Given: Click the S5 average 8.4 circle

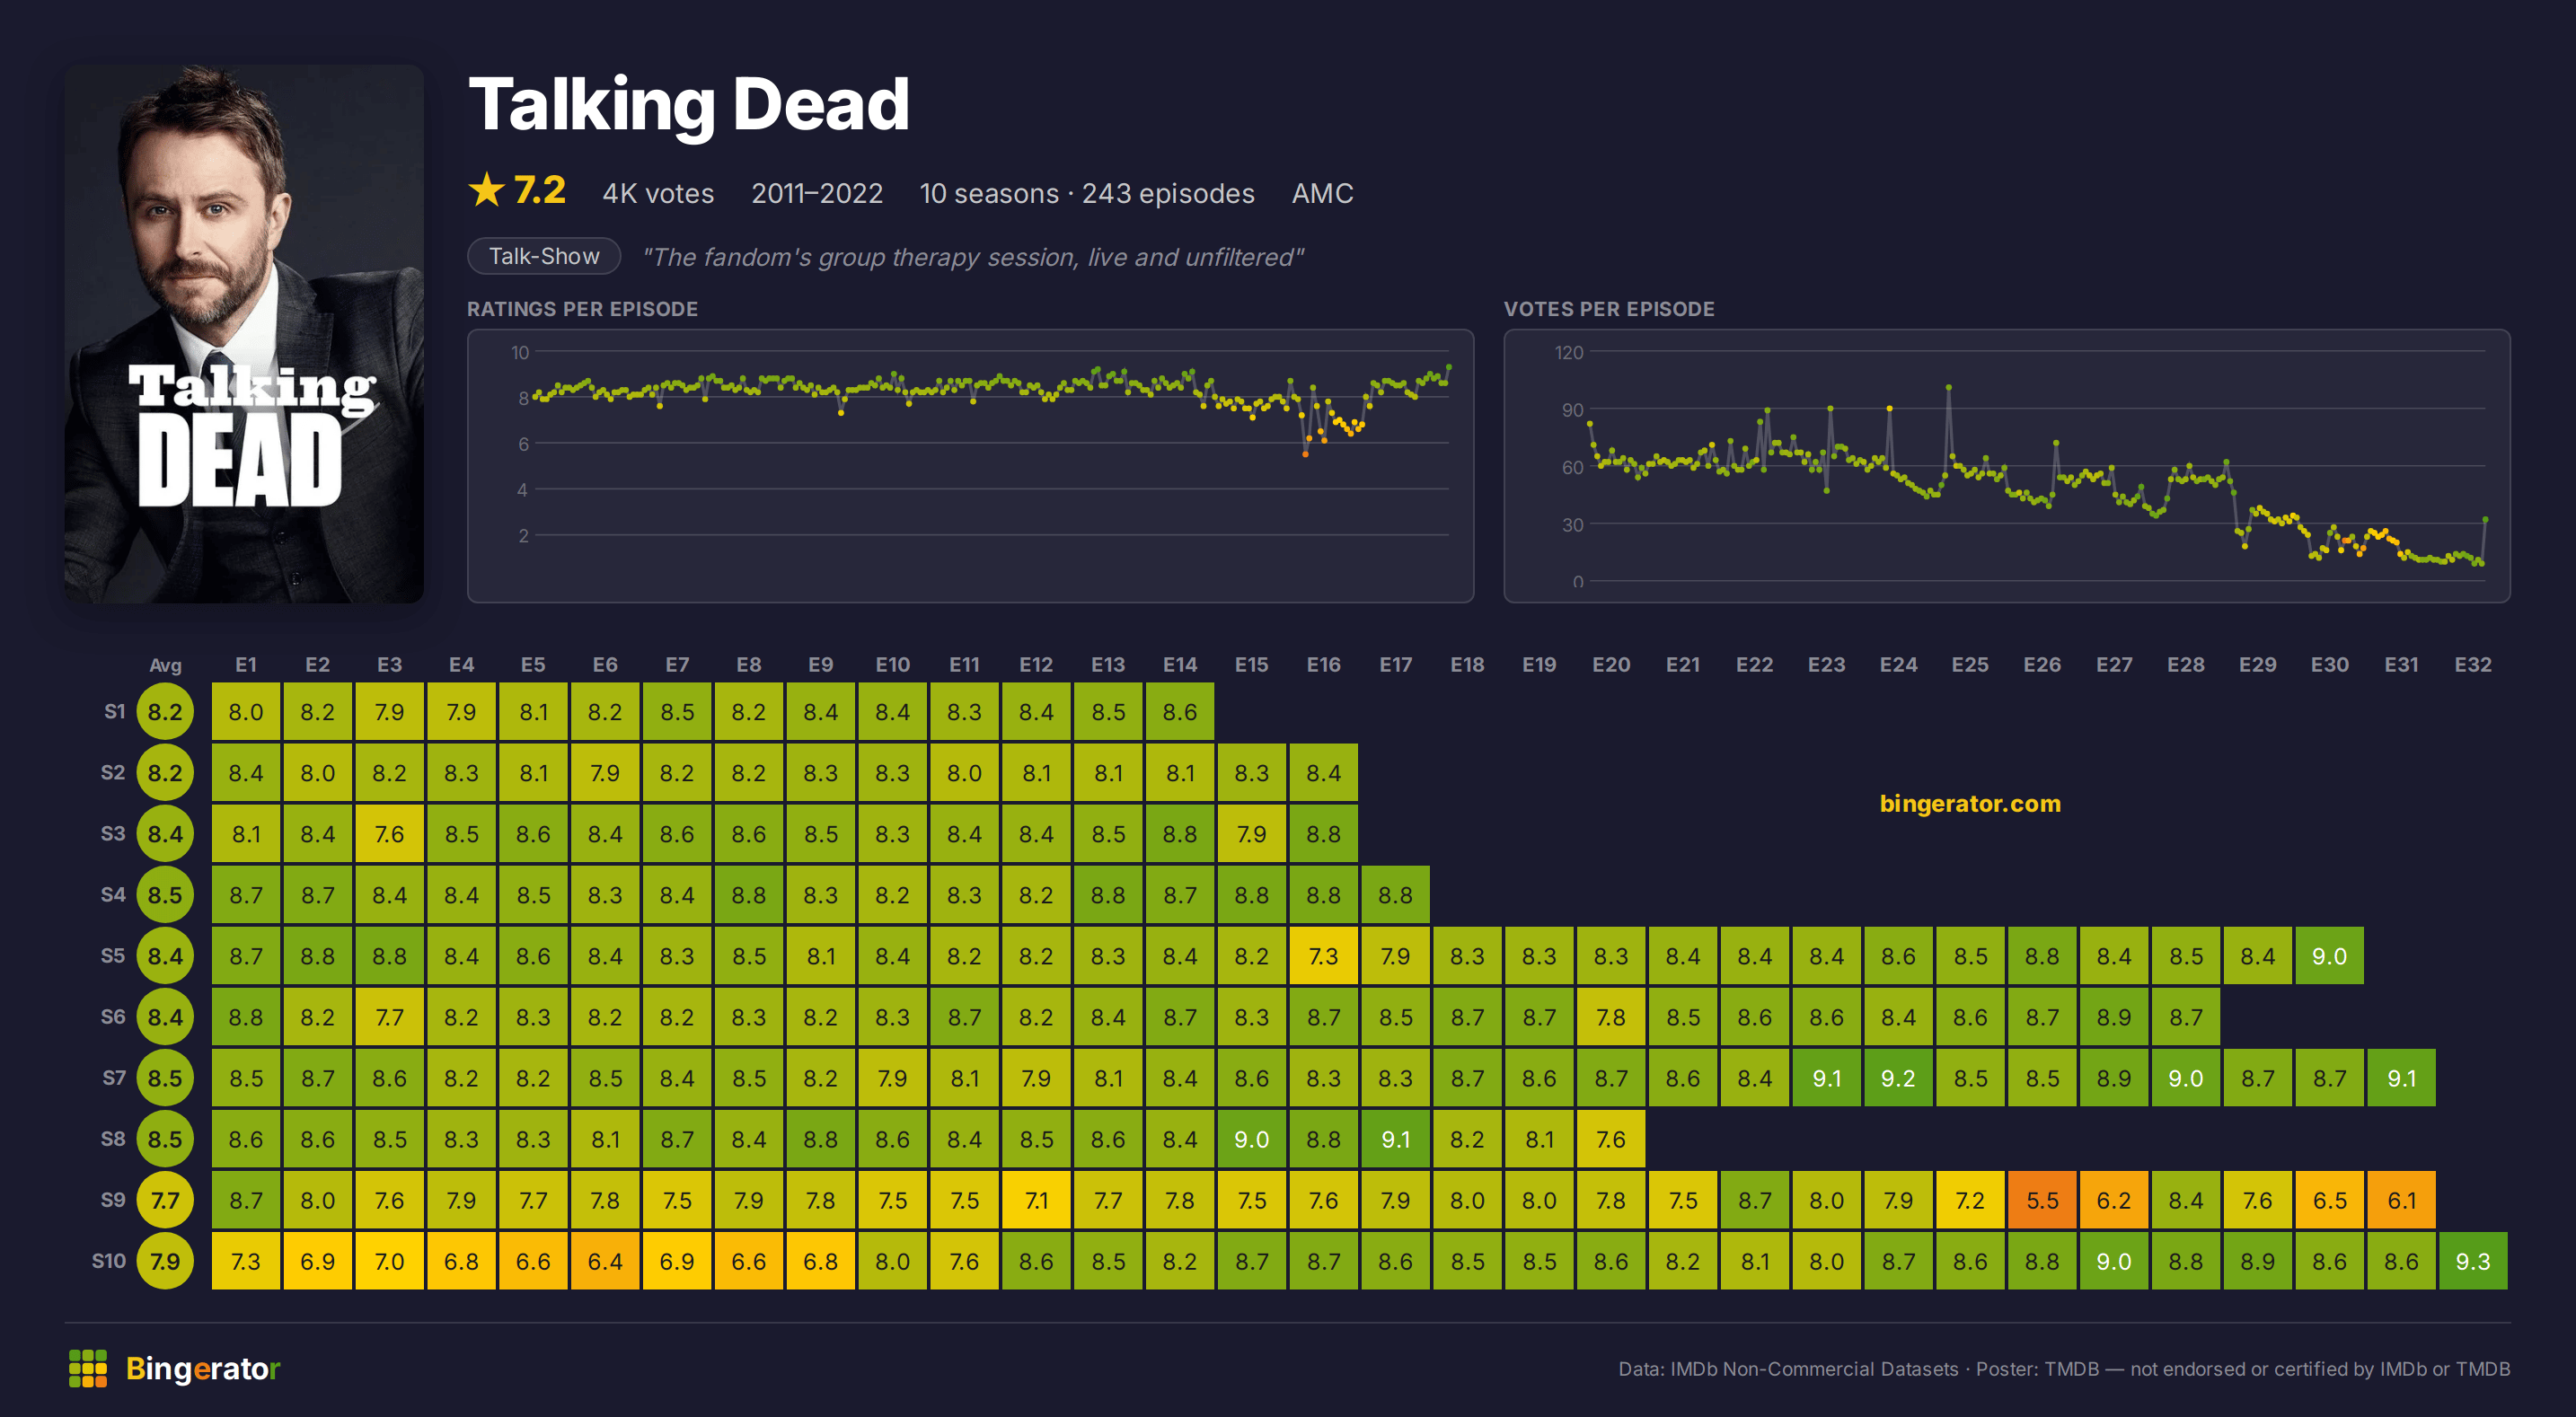Looking at the screenshot, I should (x=165, y=956).
